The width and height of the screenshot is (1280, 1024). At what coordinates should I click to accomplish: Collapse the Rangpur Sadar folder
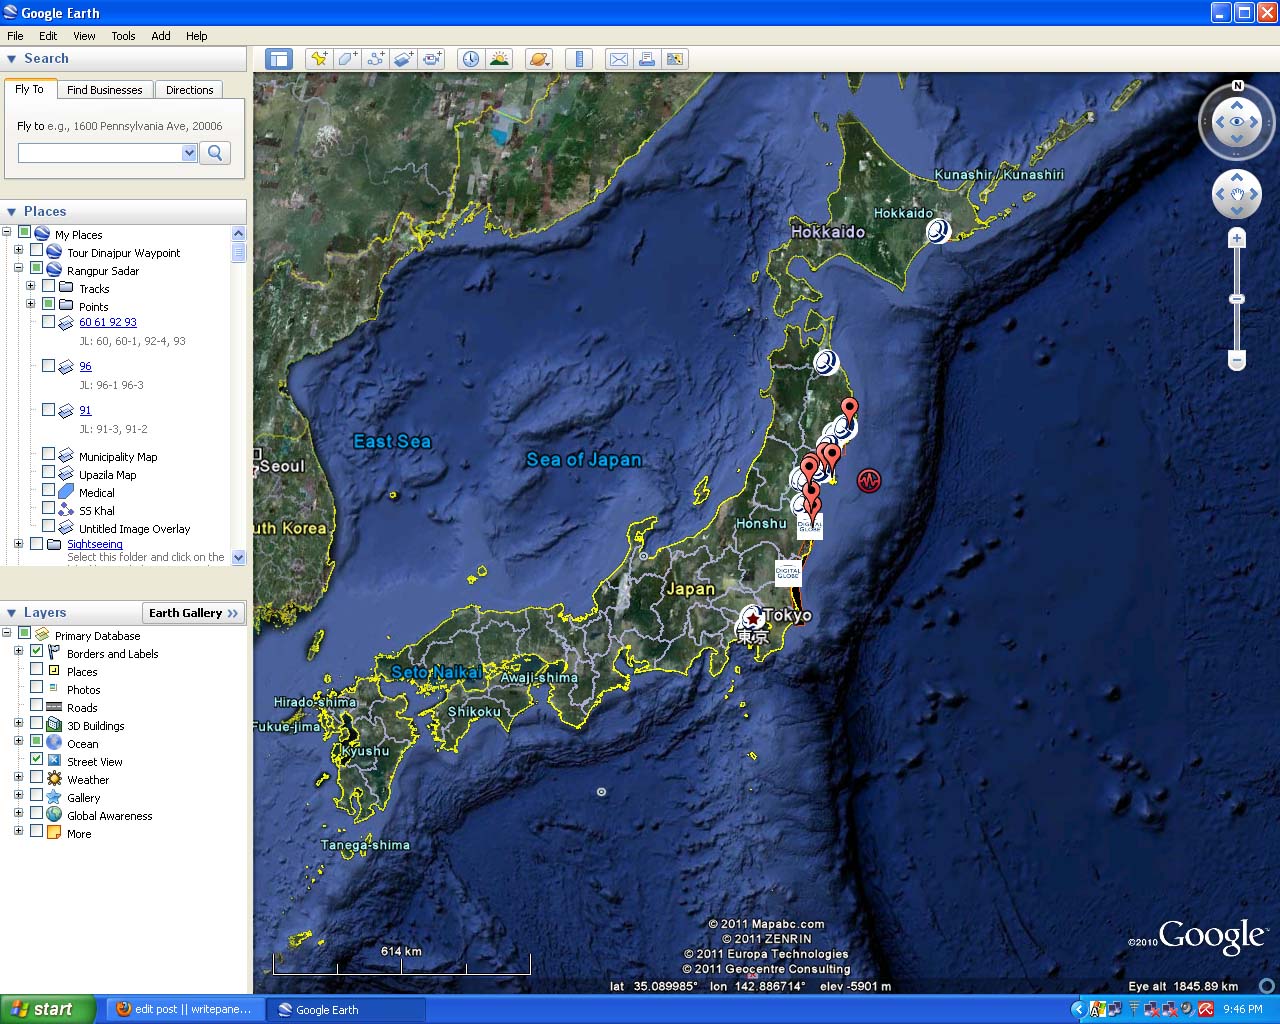[18, 268]
